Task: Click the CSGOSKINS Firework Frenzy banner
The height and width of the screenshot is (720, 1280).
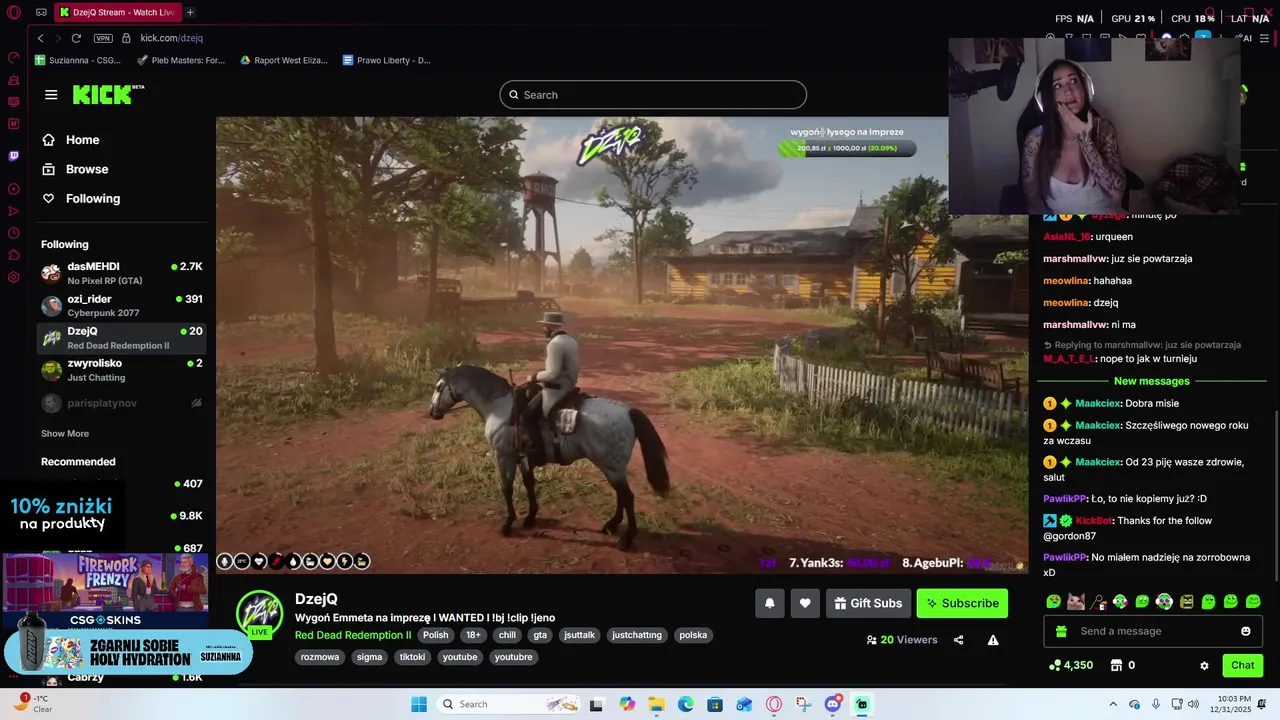Action: [105, 590]
